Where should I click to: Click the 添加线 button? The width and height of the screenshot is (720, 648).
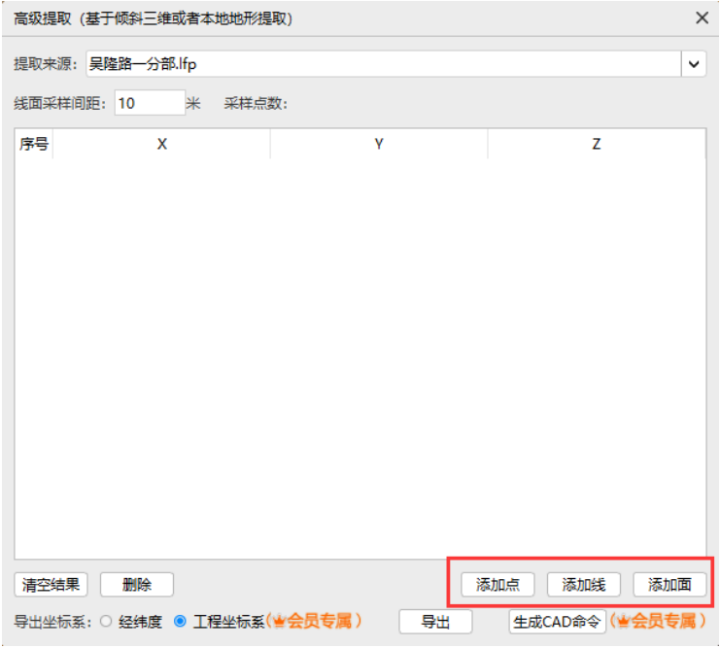(x=584, y=584)
